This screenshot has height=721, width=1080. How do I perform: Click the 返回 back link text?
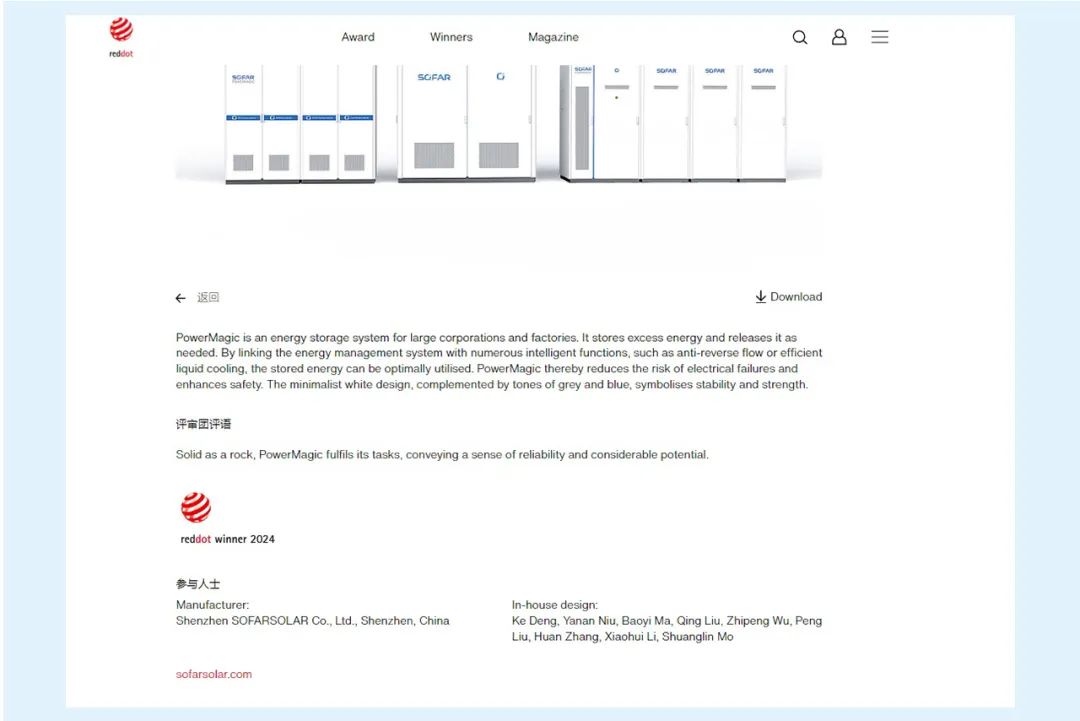pyautogui.click(x=208, y=298)
